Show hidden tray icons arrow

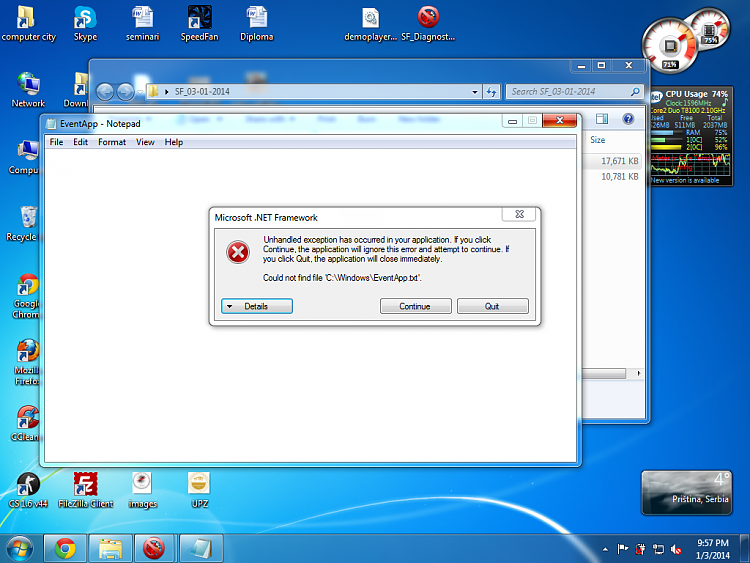tap(606, 550)
